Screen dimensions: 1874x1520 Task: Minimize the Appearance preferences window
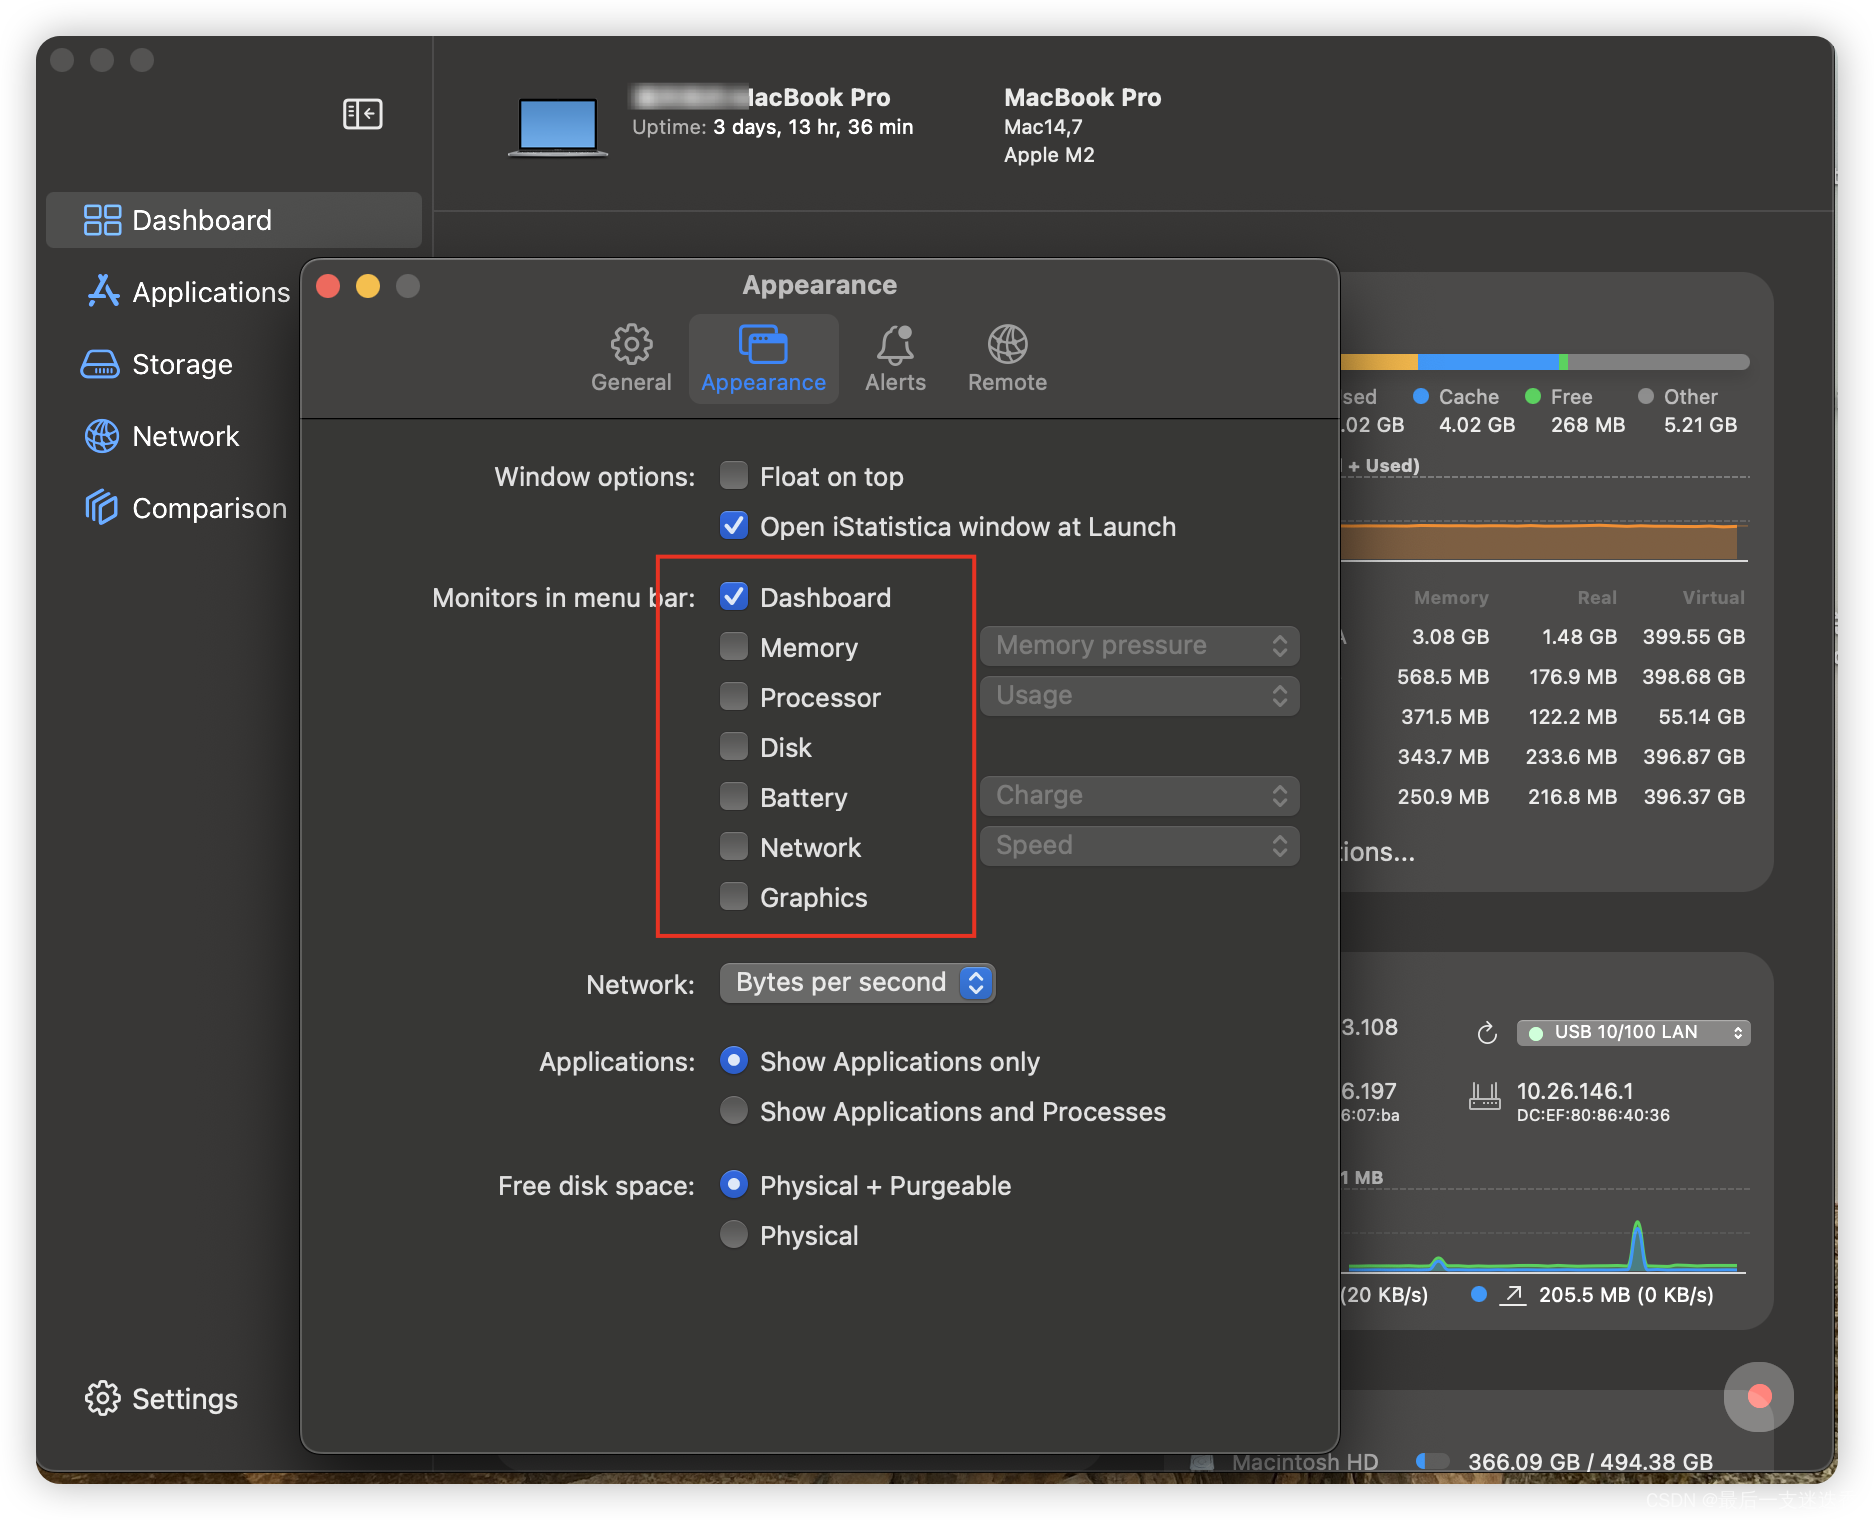[x=368, y=286]
